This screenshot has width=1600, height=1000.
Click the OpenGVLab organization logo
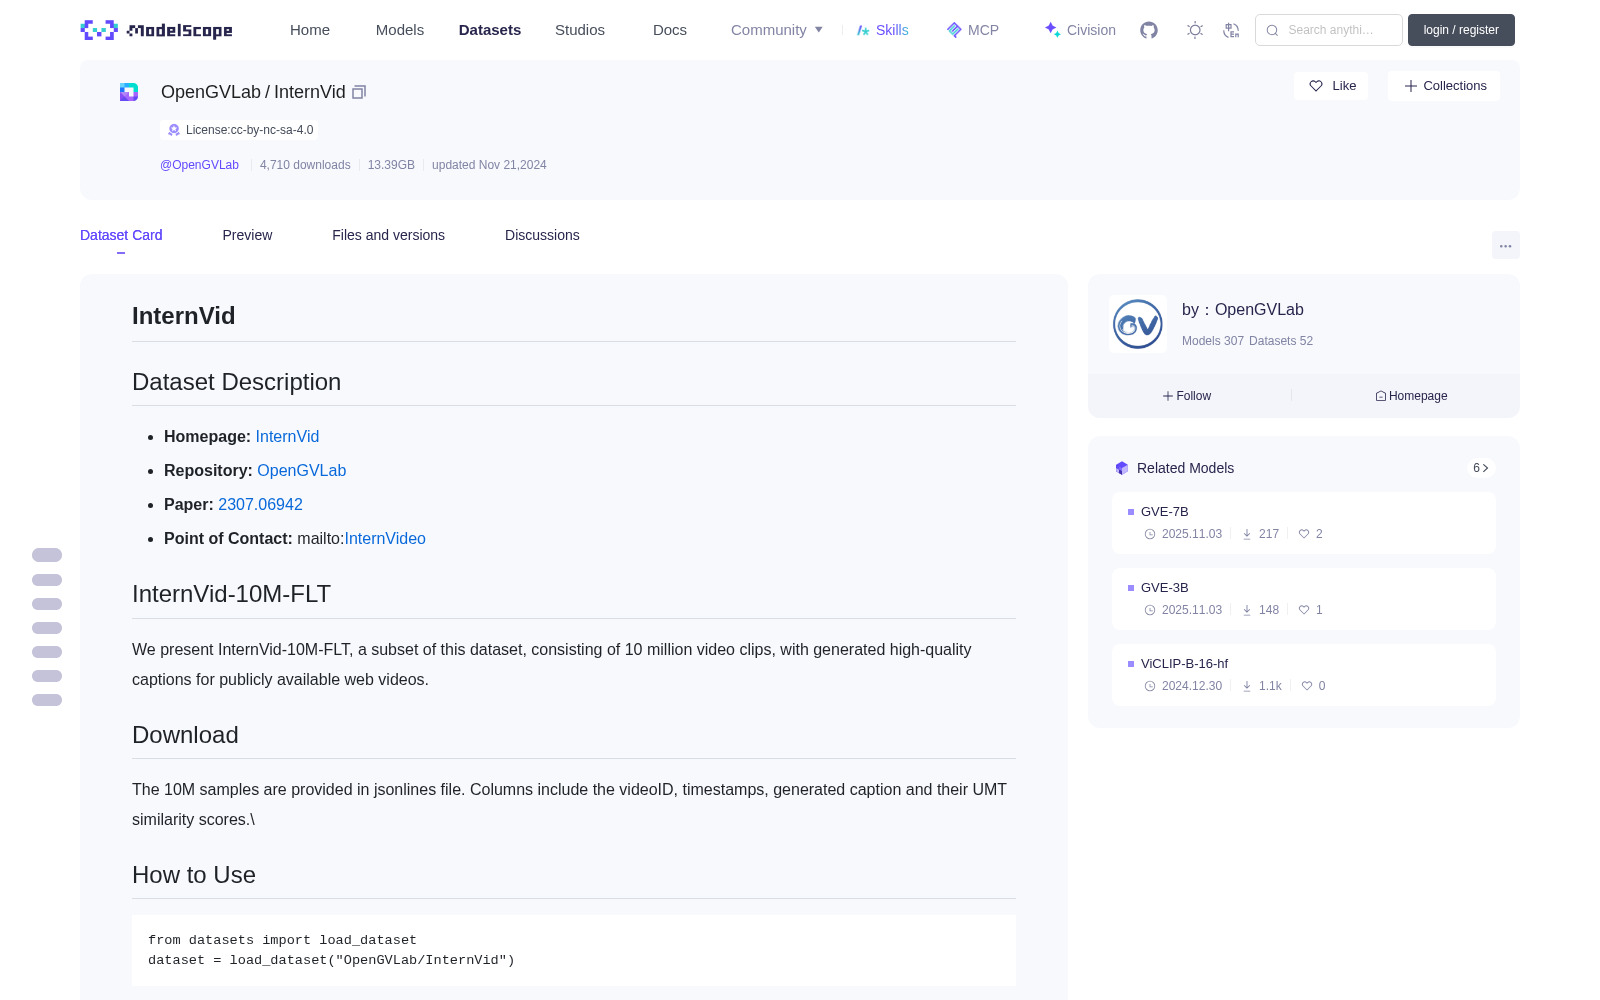click(1138, 324)
